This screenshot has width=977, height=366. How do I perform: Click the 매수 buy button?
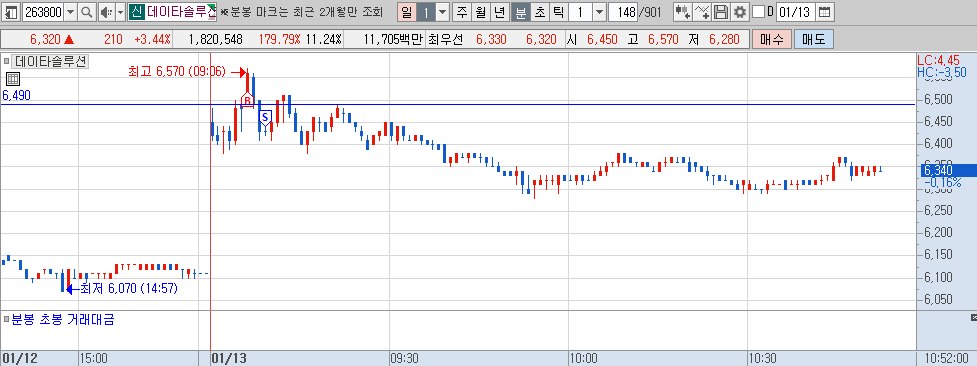[x=771, y=39]
